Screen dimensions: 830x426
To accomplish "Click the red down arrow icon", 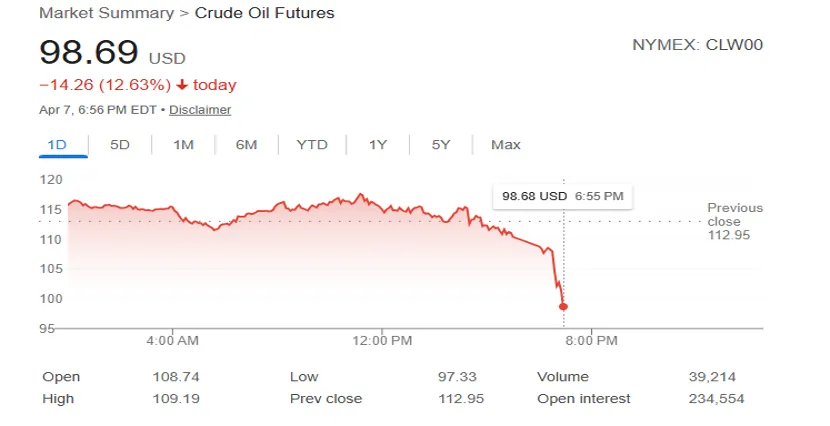I will pyautogui.click(x=182, y=85).
